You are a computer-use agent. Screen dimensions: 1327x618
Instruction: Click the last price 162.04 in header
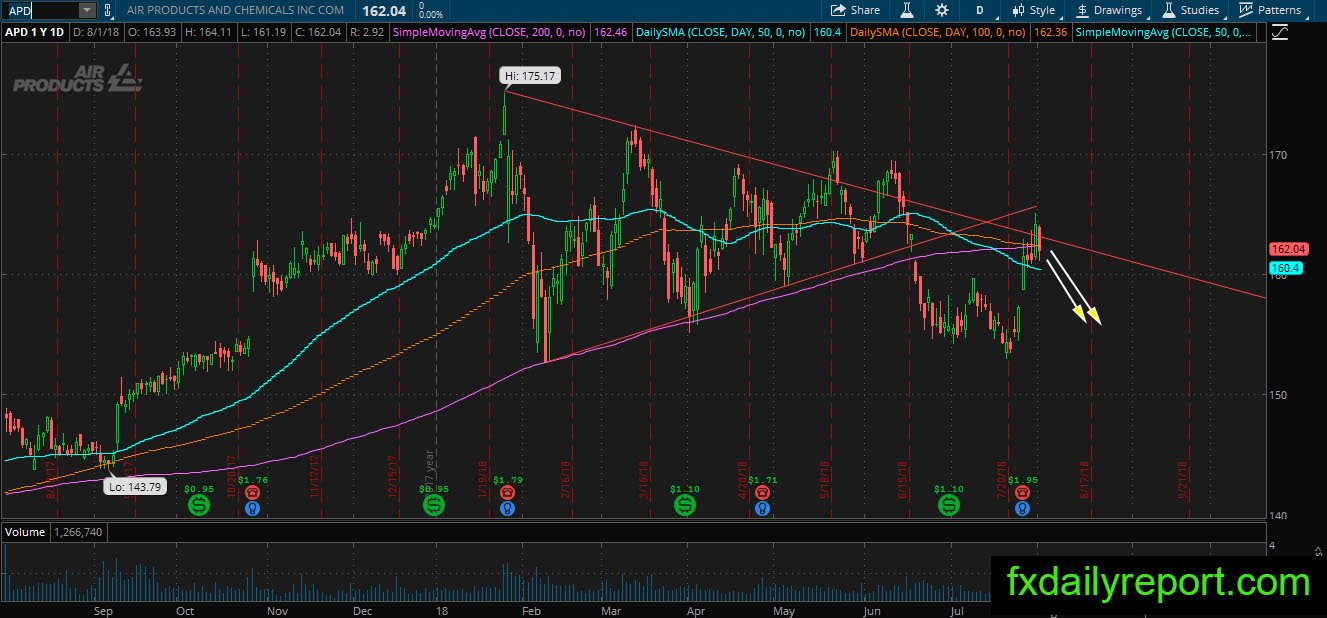pyautogui.click(x=384, y=10)
